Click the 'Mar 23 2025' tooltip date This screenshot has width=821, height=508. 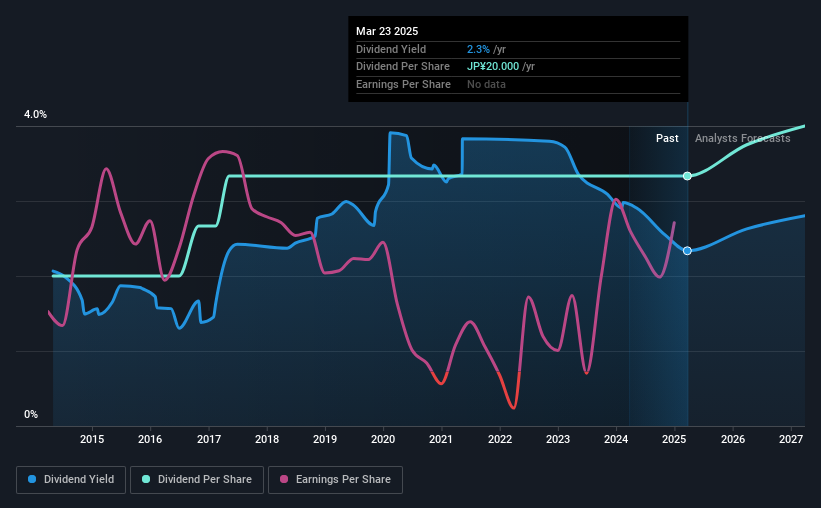(x=387, y=31)
